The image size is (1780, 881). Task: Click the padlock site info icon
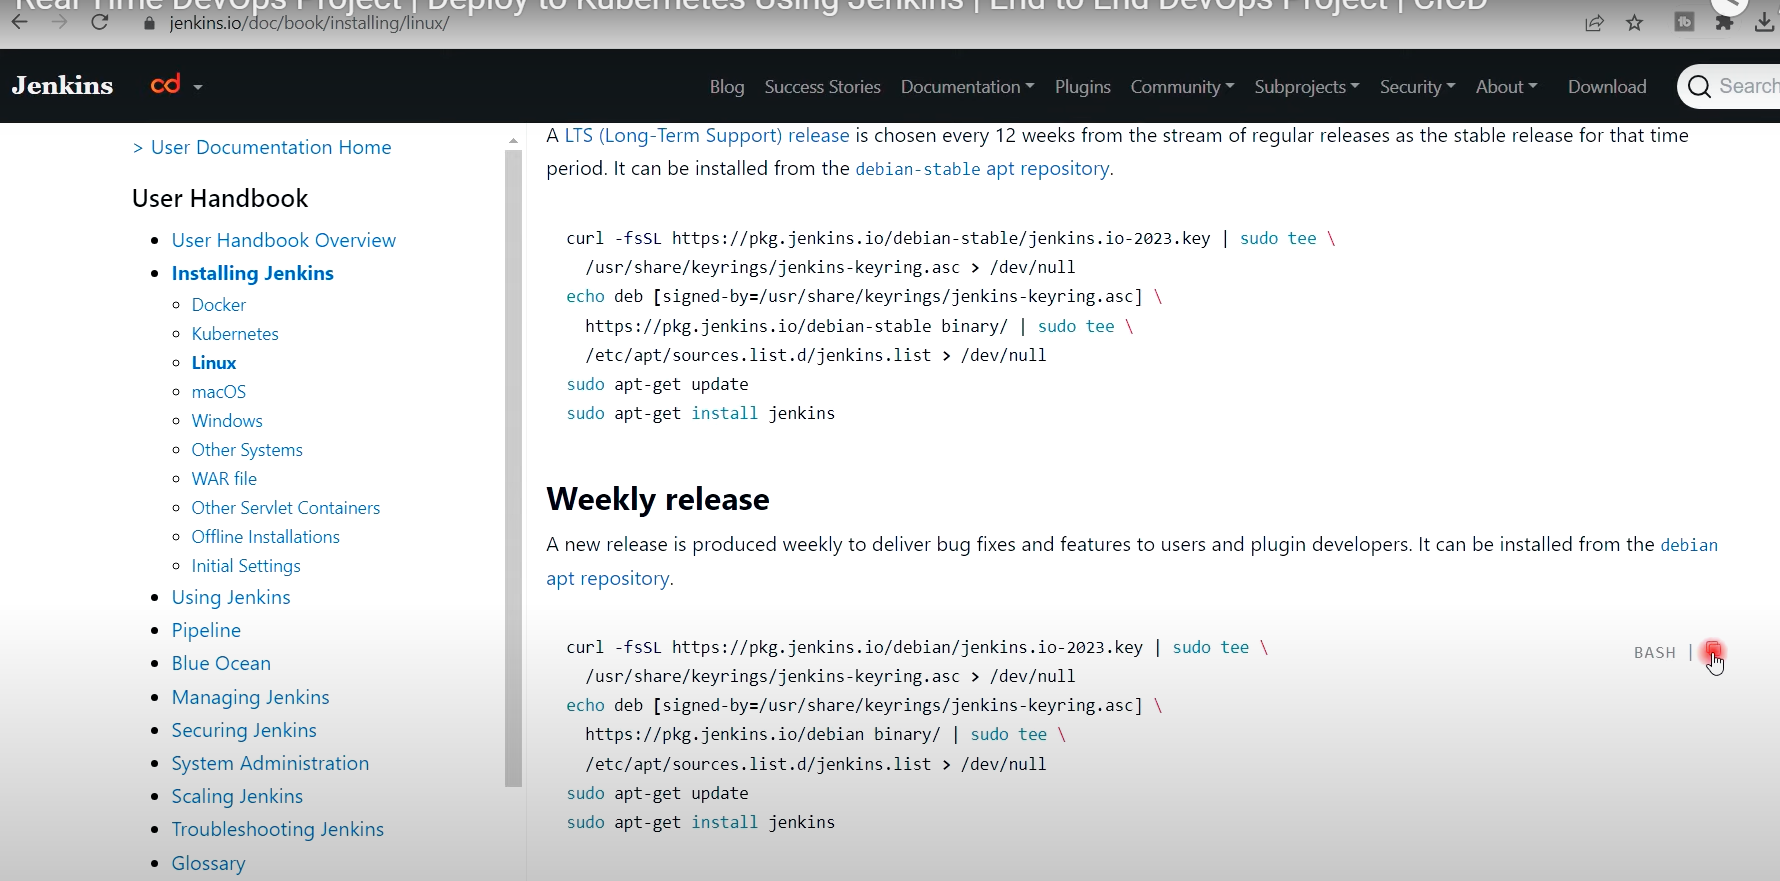coord(150,23)
